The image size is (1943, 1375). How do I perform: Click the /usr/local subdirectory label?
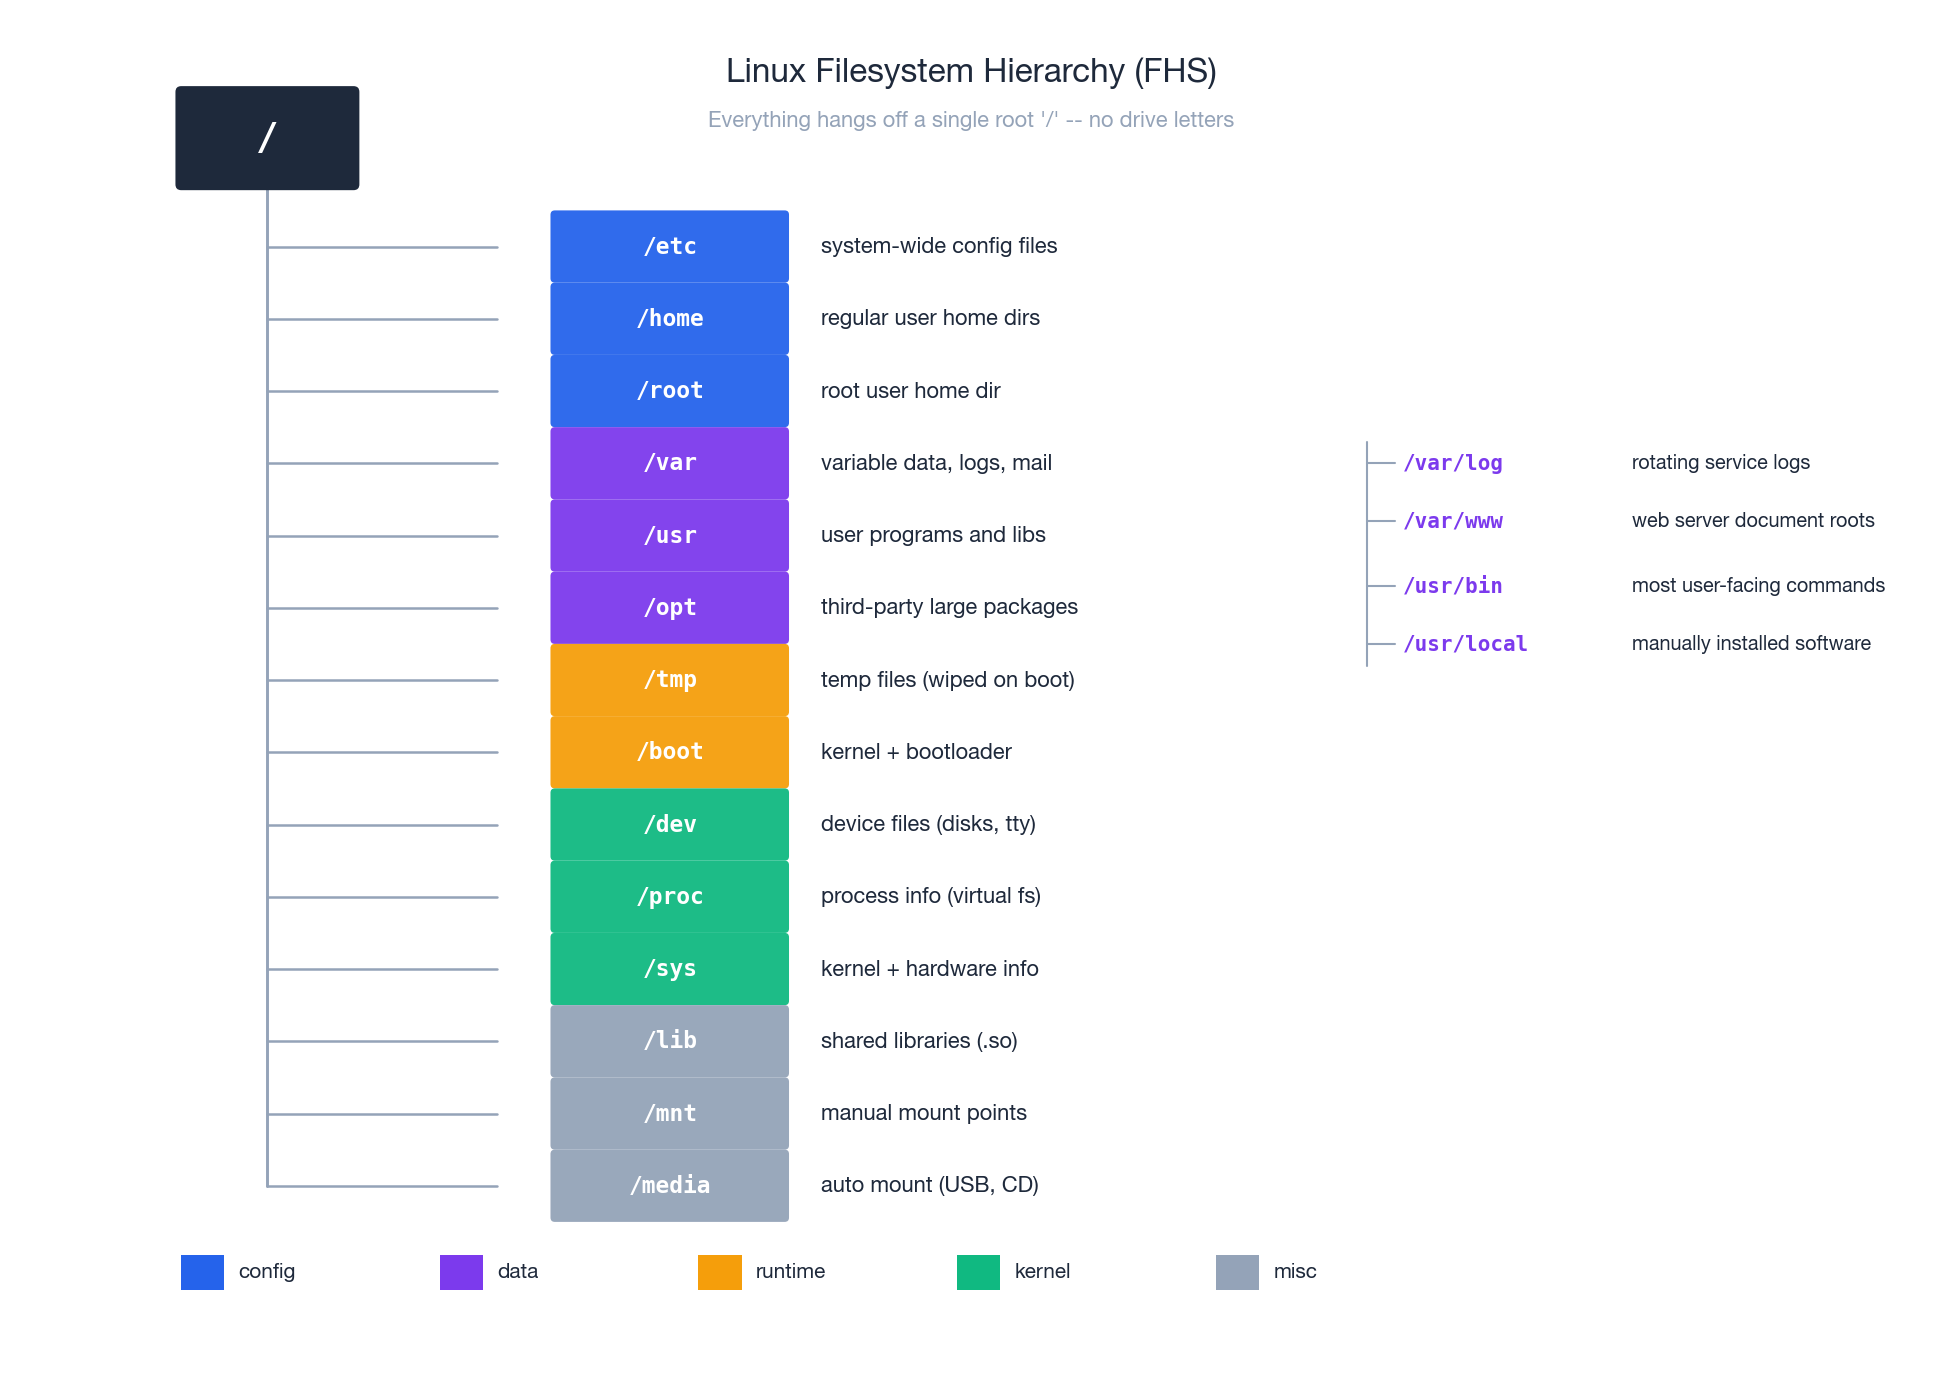pyautogui.click(x=1465, y=644)
